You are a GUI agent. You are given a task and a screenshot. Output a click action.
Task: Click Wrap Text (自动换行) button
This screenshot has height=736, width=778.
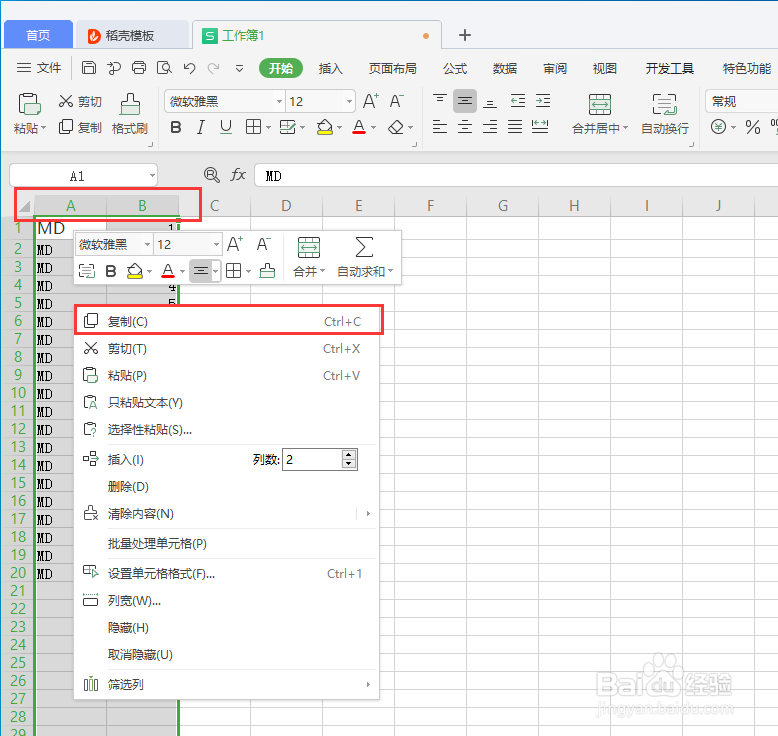click(665, 114)
